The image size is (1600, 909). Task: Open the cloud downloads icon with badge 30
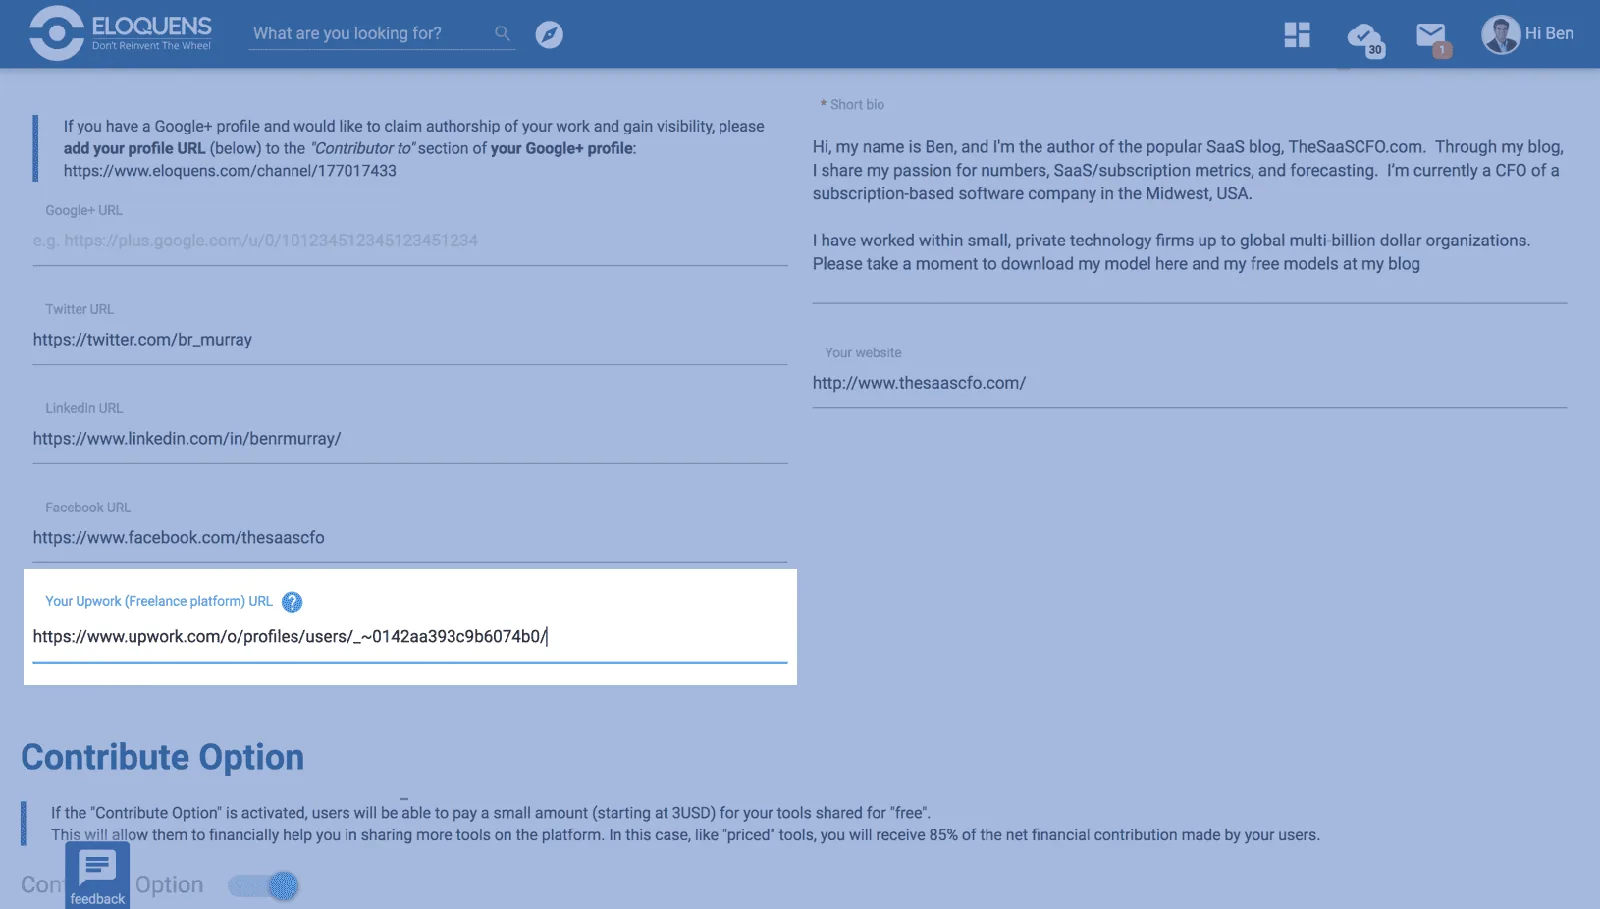coord(1365,38)
